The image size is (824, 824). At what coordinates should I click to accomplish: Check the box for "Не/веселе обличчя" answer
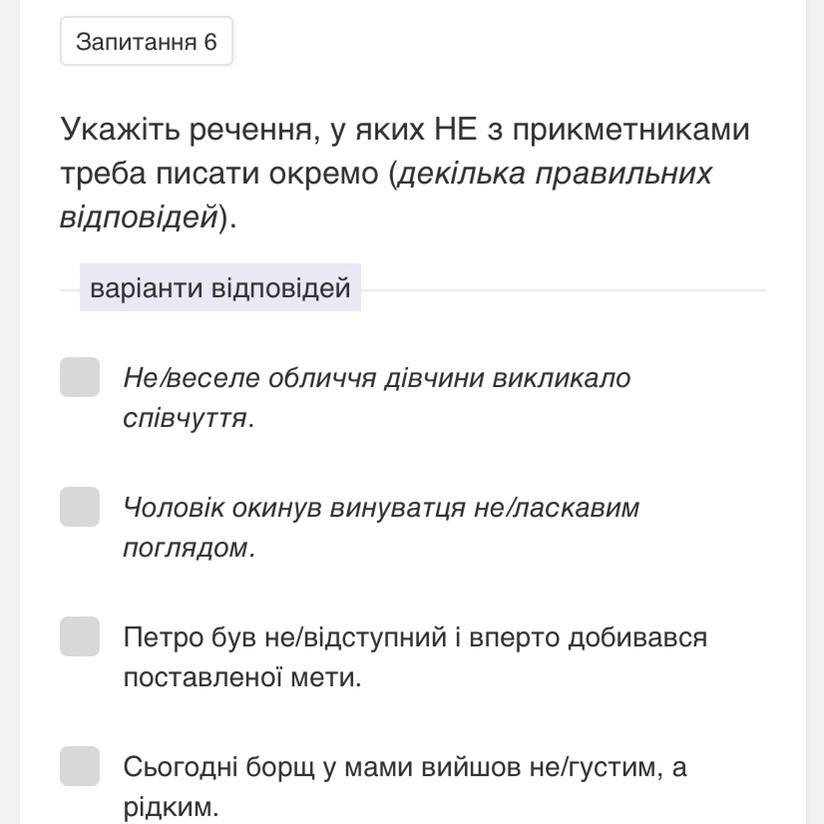pyautogui.click(x=80, y=377)
